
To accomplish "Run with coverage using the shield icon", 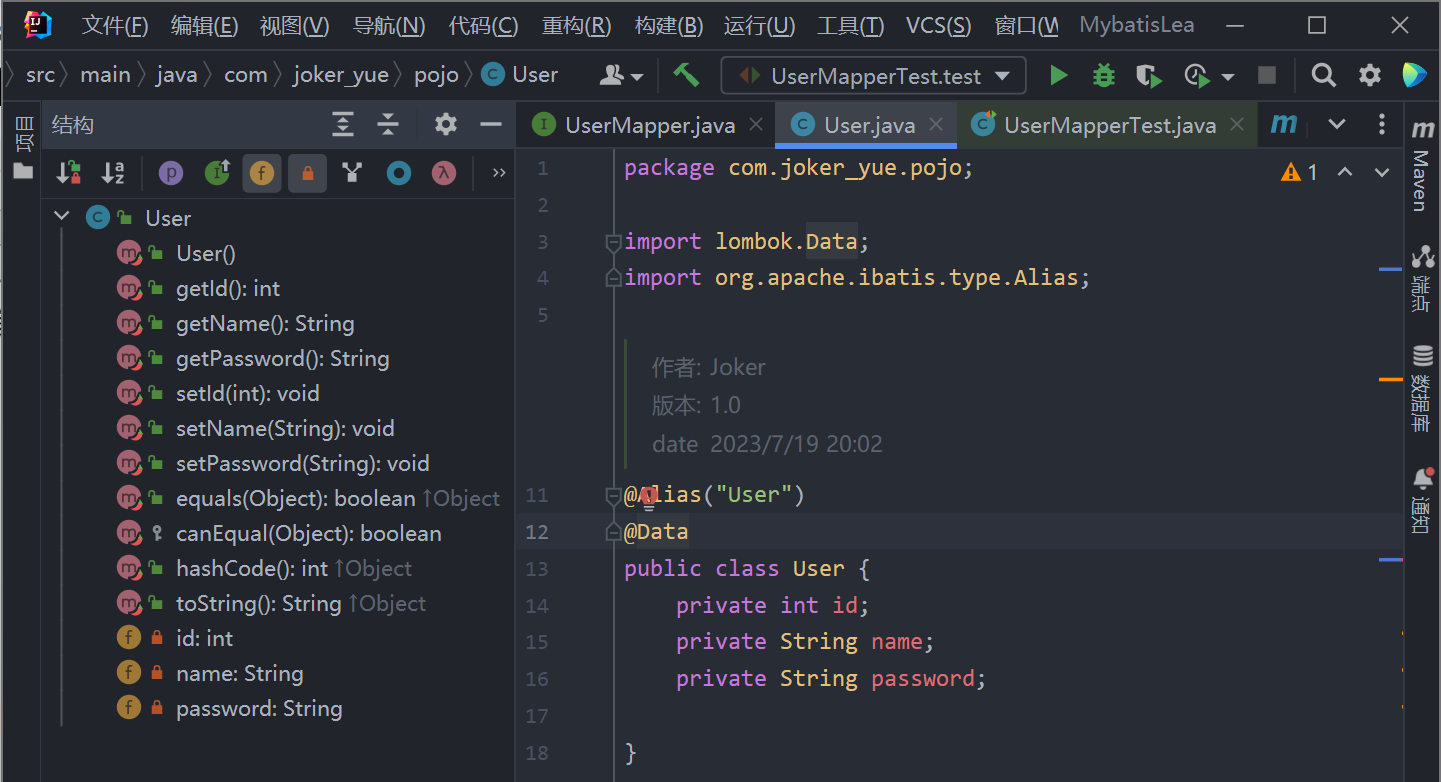I will pos(1148,76).
